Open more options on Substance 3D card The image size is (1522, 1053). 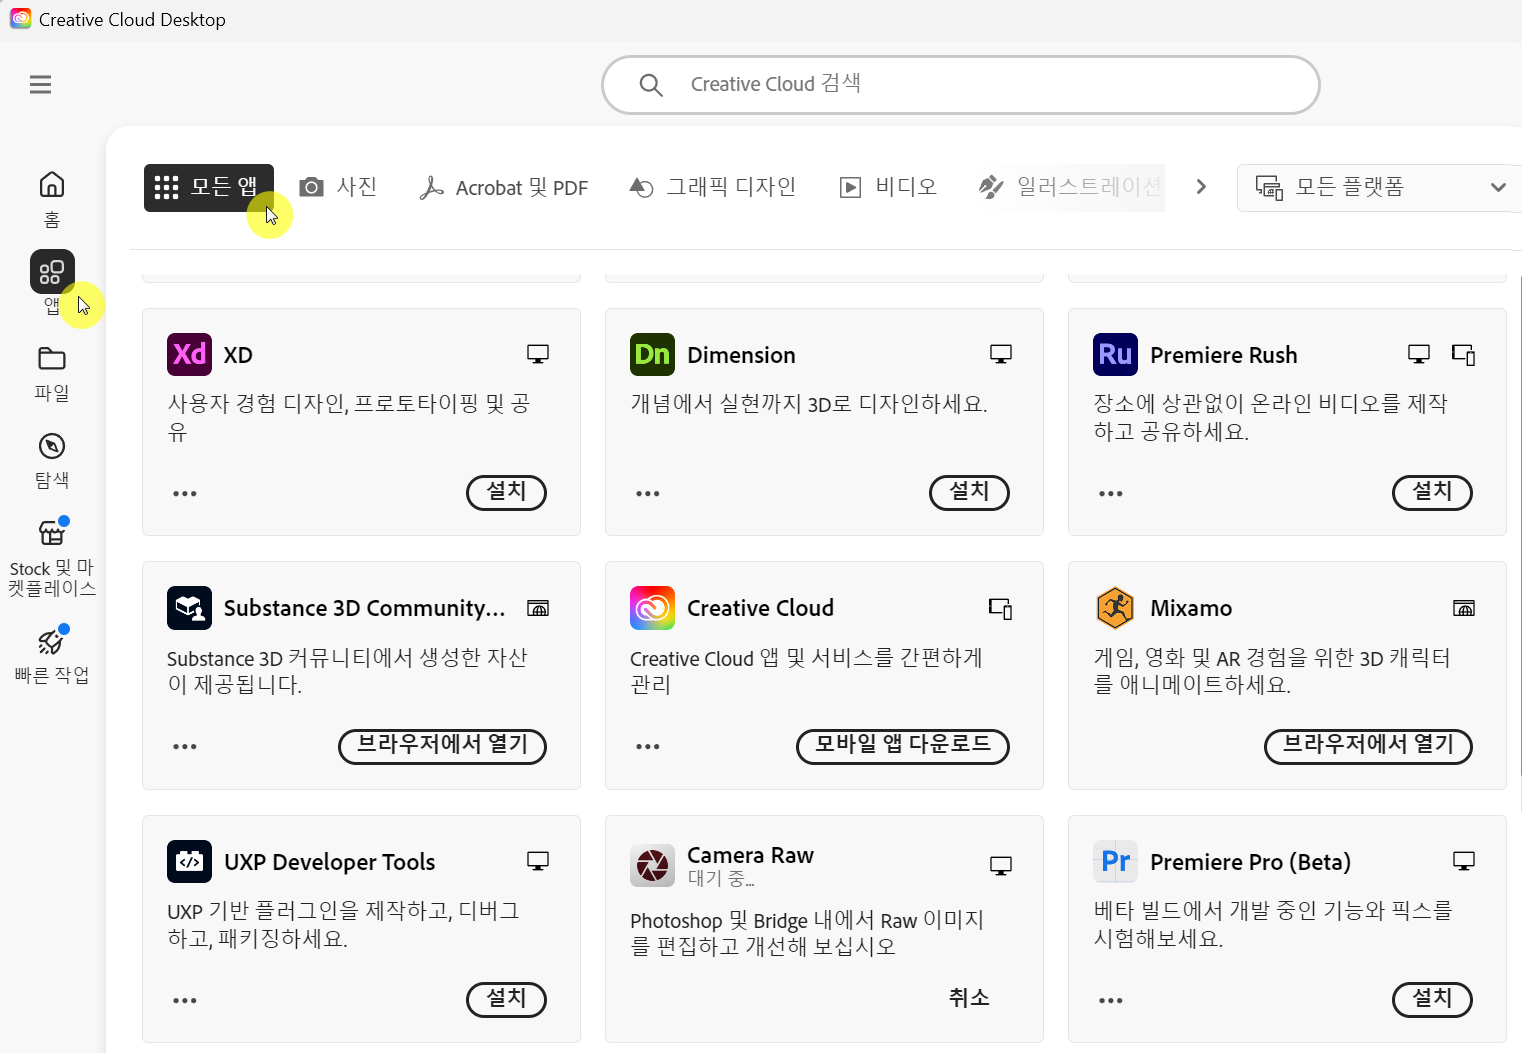click(185, 746)
